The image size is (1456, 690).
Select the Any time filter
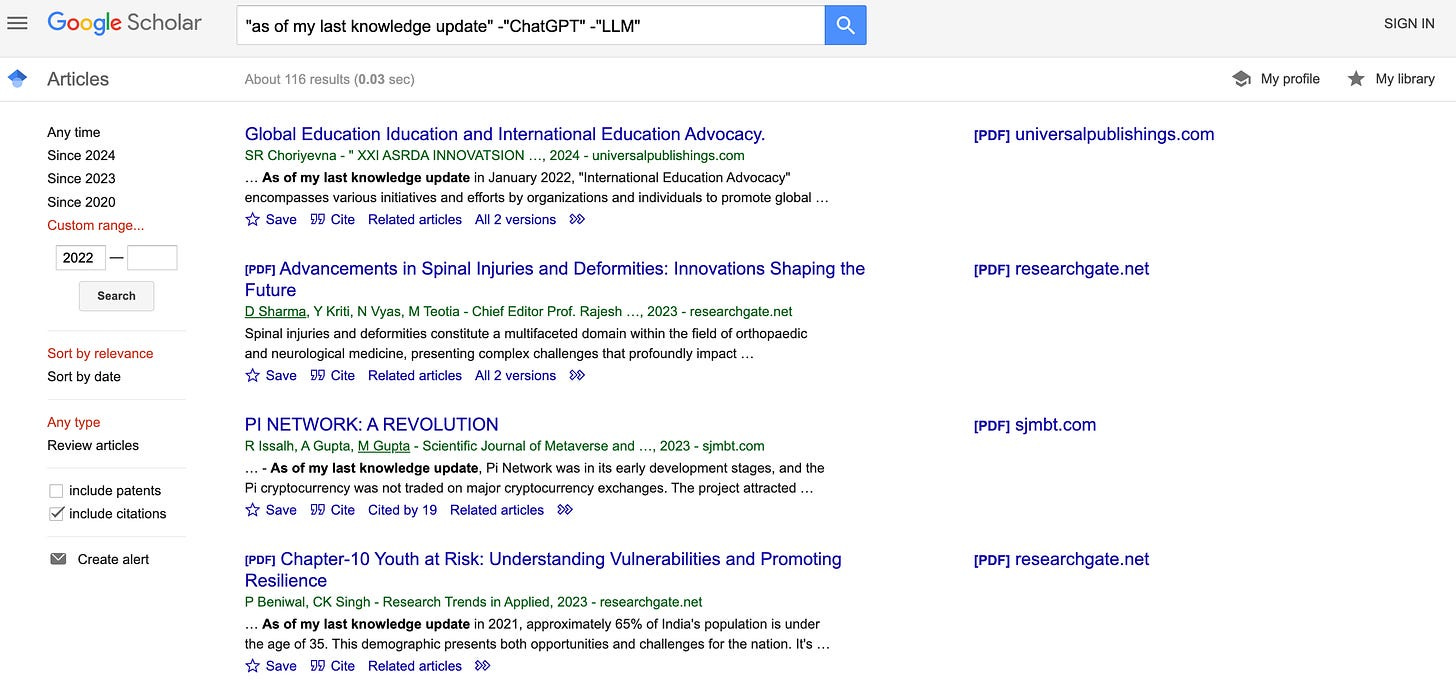coord(74,132)
